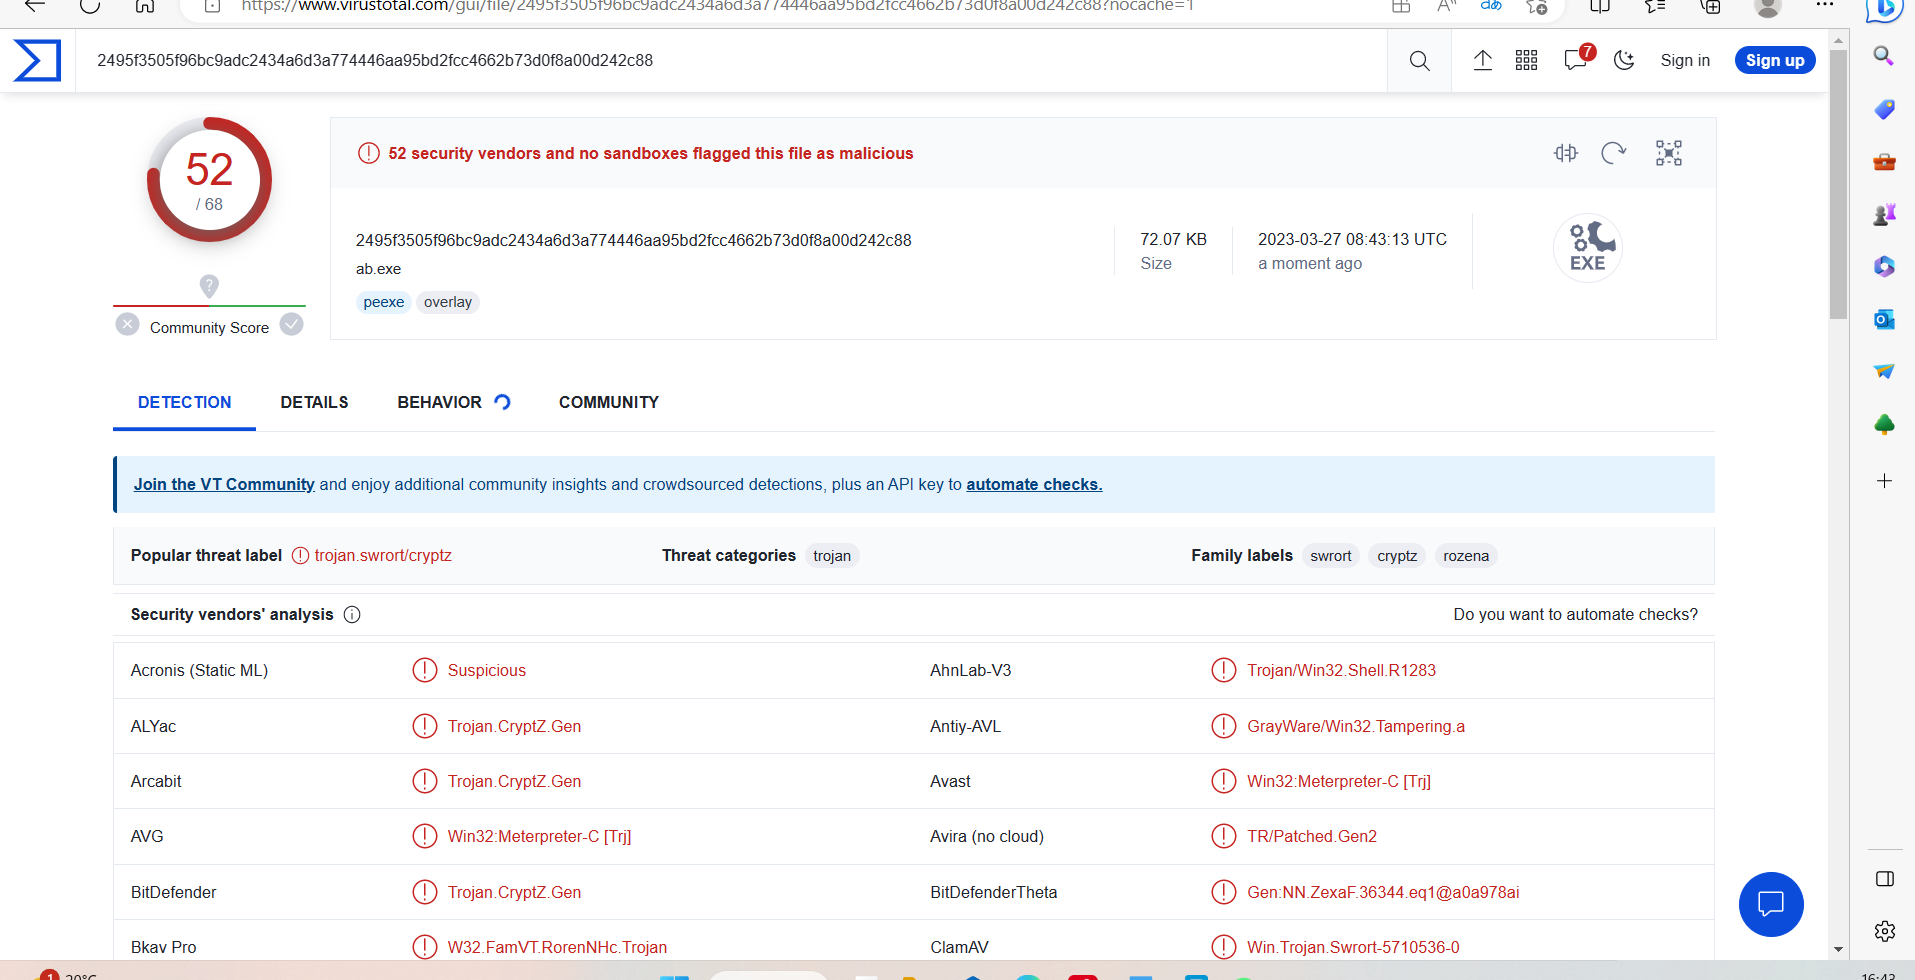Viewport: 1915px width, 980px height.
Task: Click the 'GrayWare/Win32.Tampering.a' detection
Action: tap(1356, 727)
